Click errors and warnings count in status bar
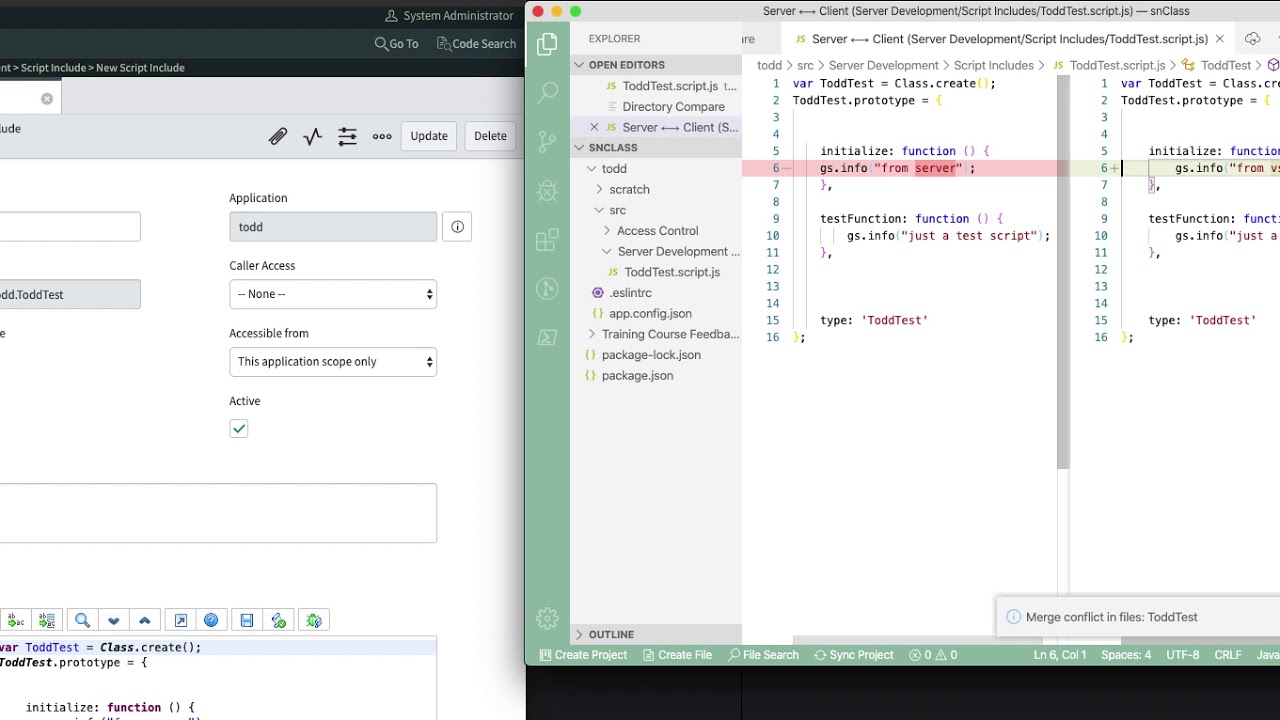This screenshot has width=1280, height=720. coord(933,656)
